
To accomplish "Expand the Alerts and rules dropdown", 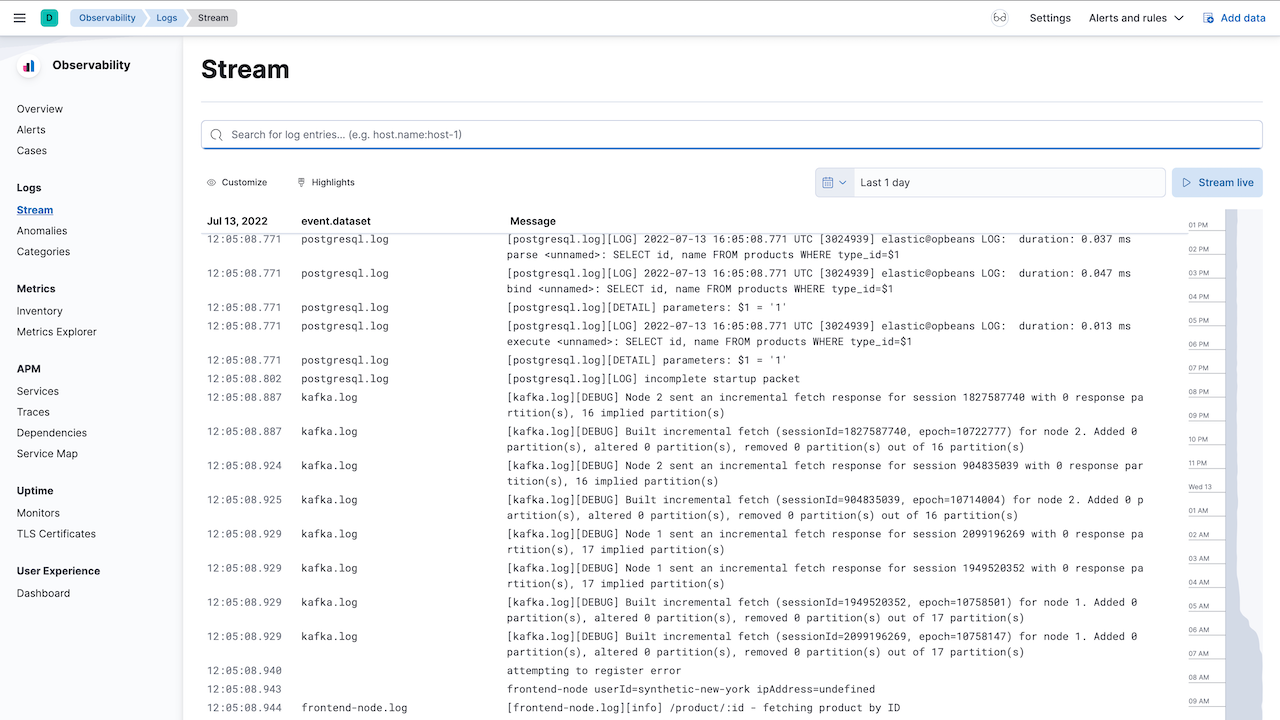I will [1136, 18].
